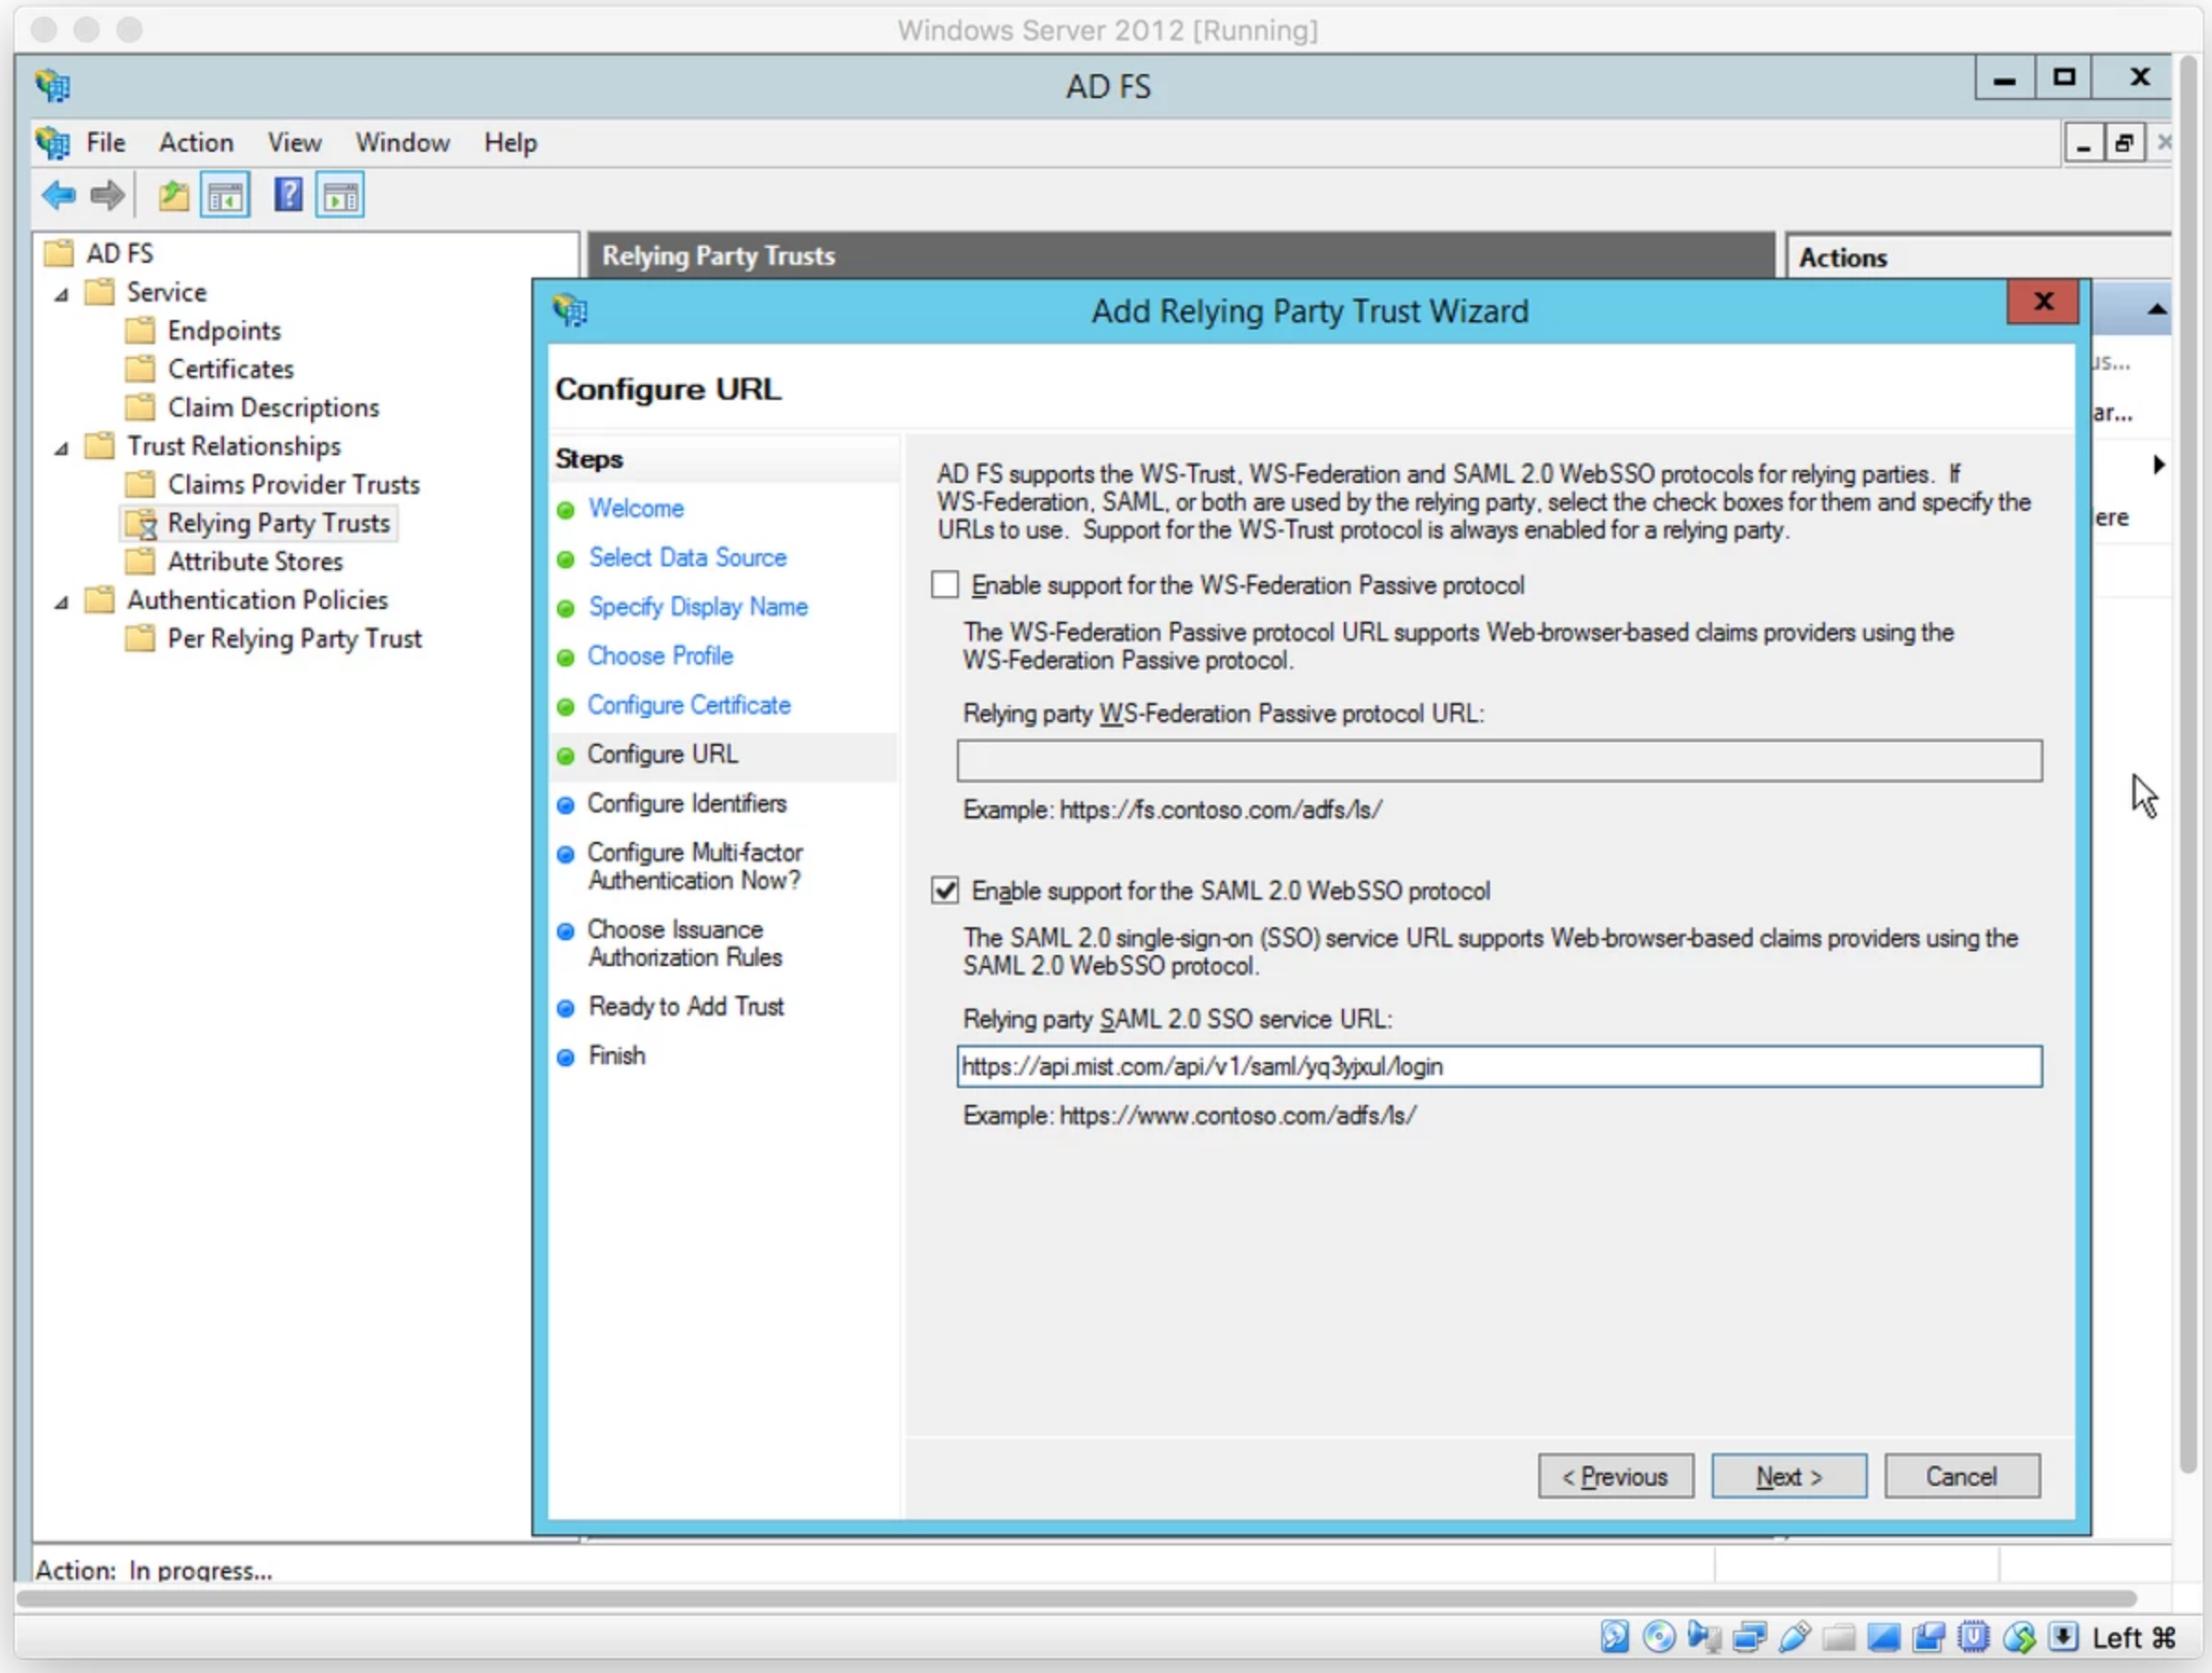Click the blue Back arrow toolbar icon
The height and width of the screenshot is (1673, 2212).
click(58, 195)
